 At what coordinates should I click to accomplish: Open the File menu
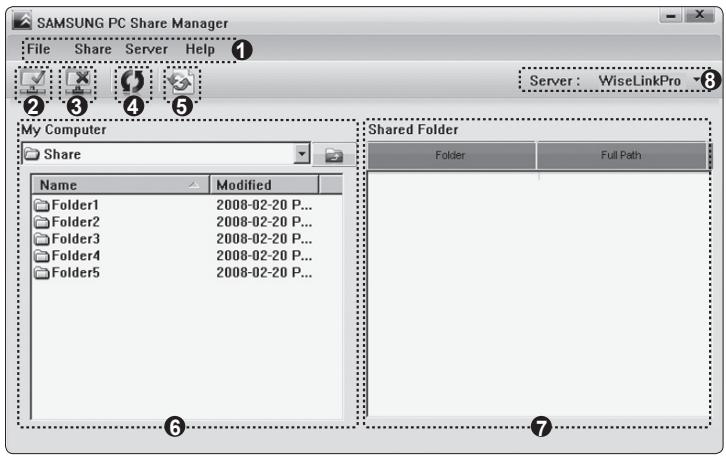click(38, 49)
